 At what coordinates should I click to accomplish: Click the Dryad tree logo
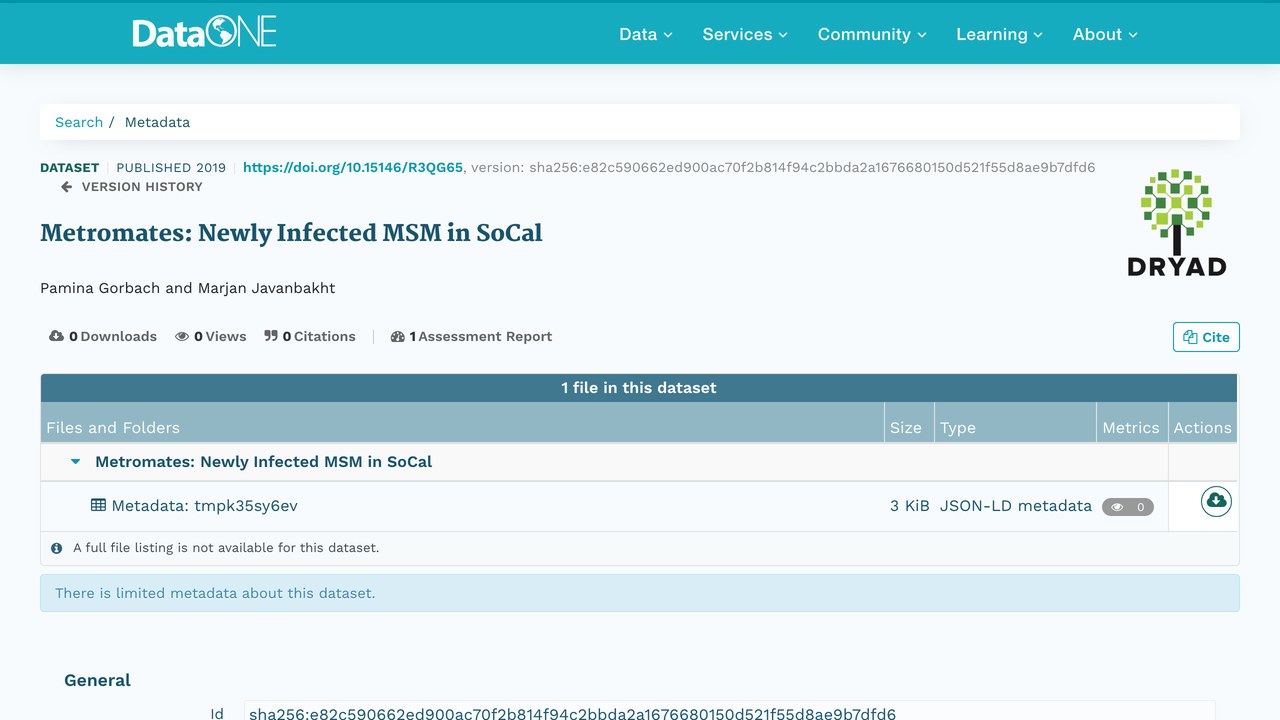tap(1176, 222)
